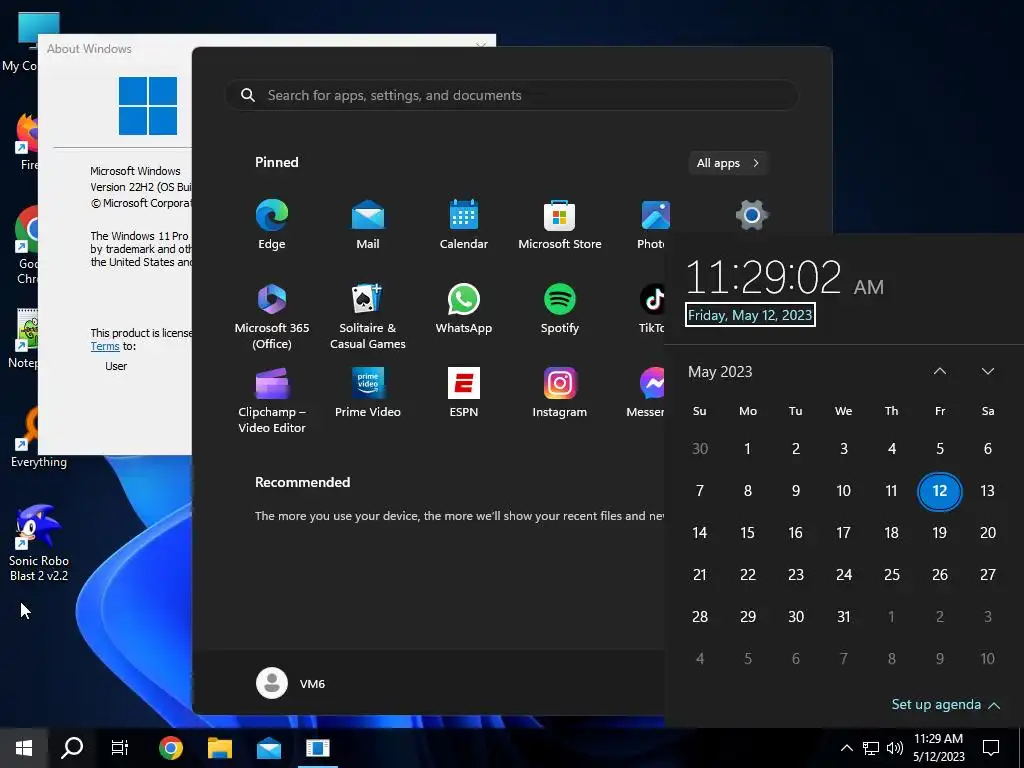The height and width of the screenshot is (768, 1024).
Task: Click the volume speaker tray icon
Action: 895,748
